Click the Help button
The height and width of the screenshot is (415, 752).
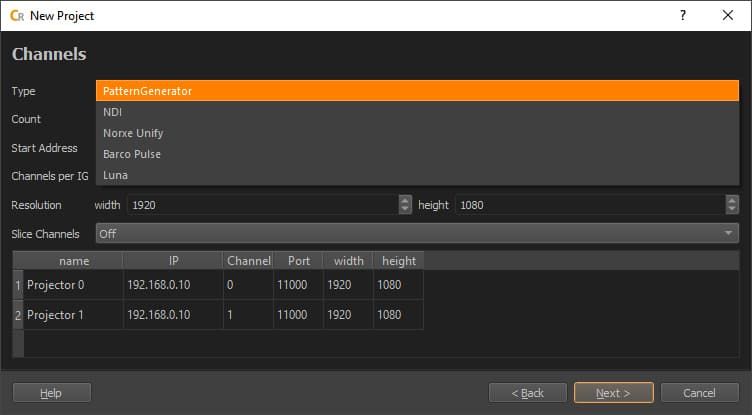[x=51, y=393]
